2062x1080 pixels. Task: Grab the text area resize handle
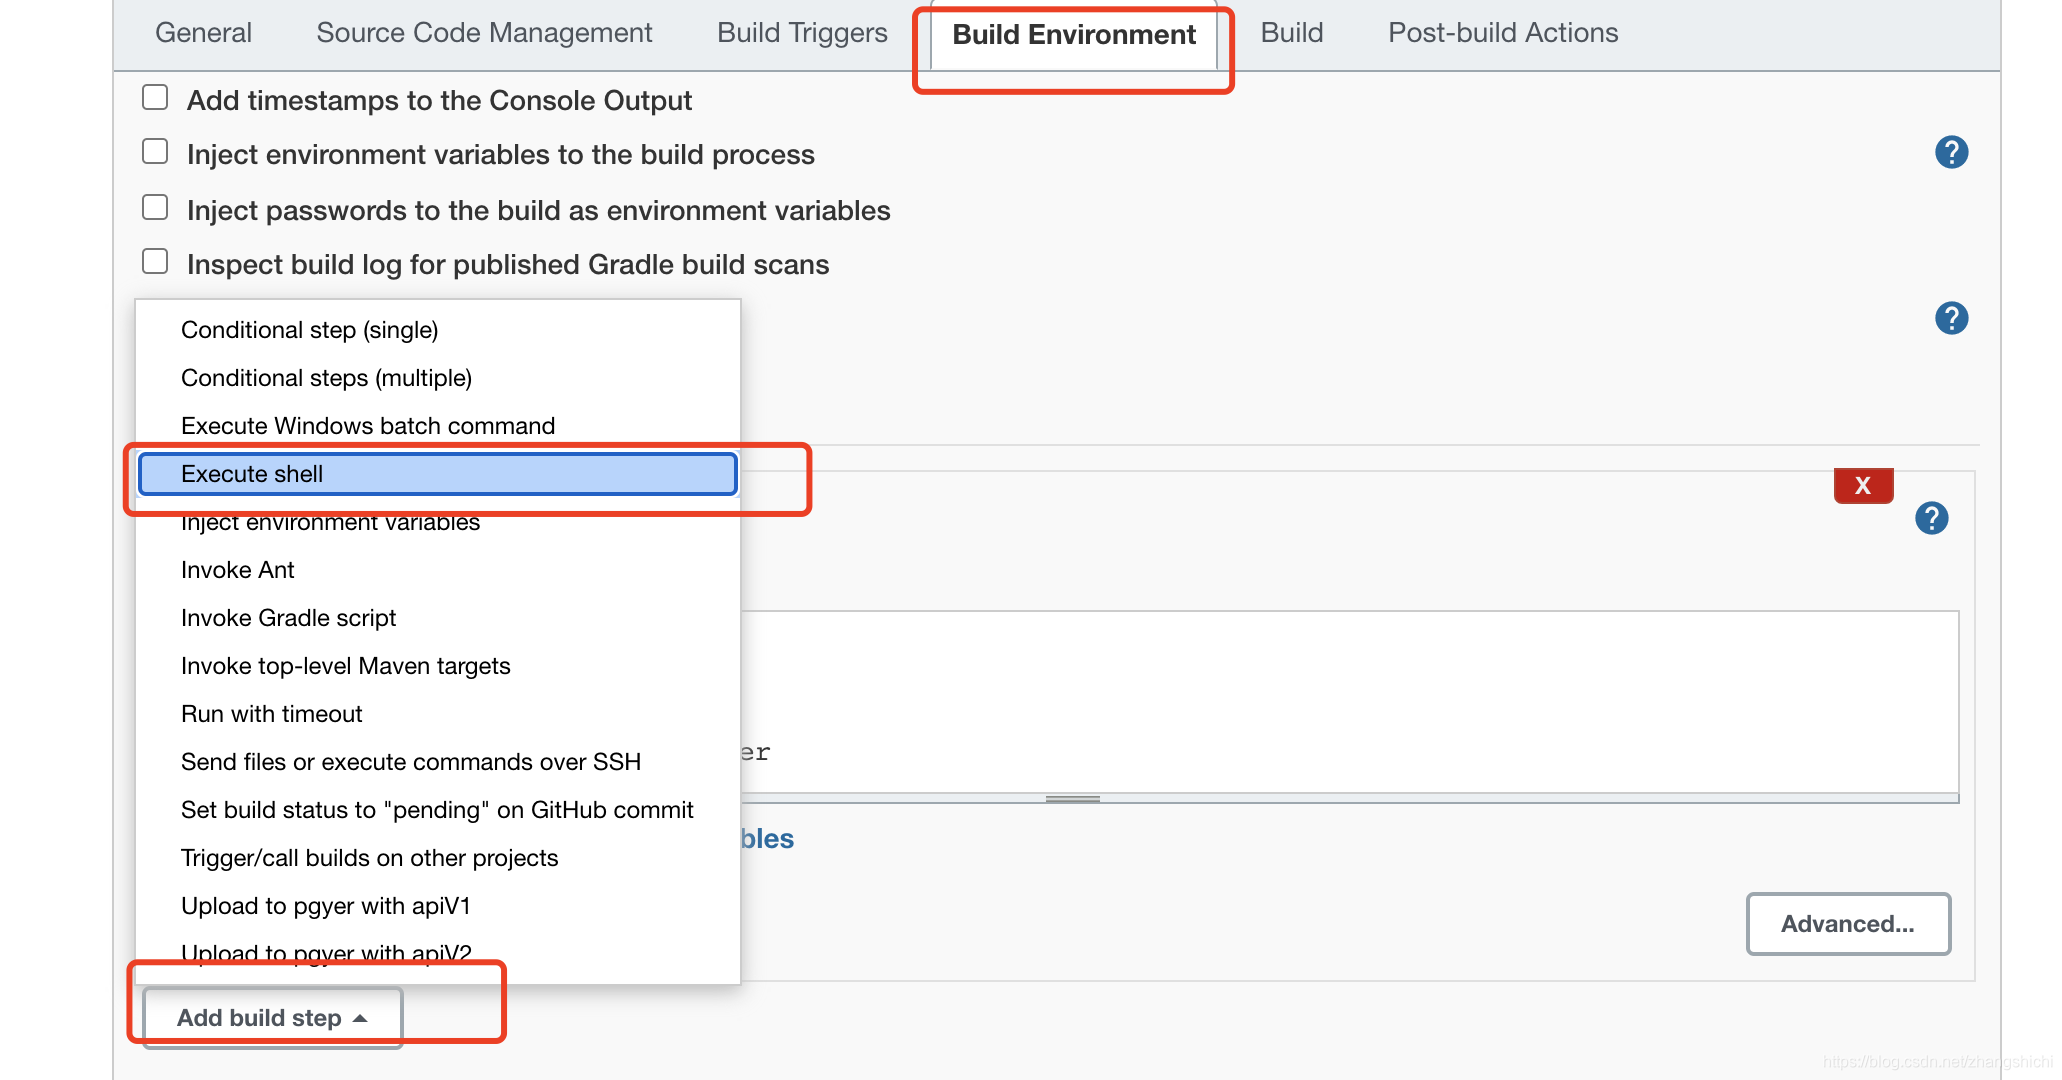pyautogui.click(x=1072, y=799)
